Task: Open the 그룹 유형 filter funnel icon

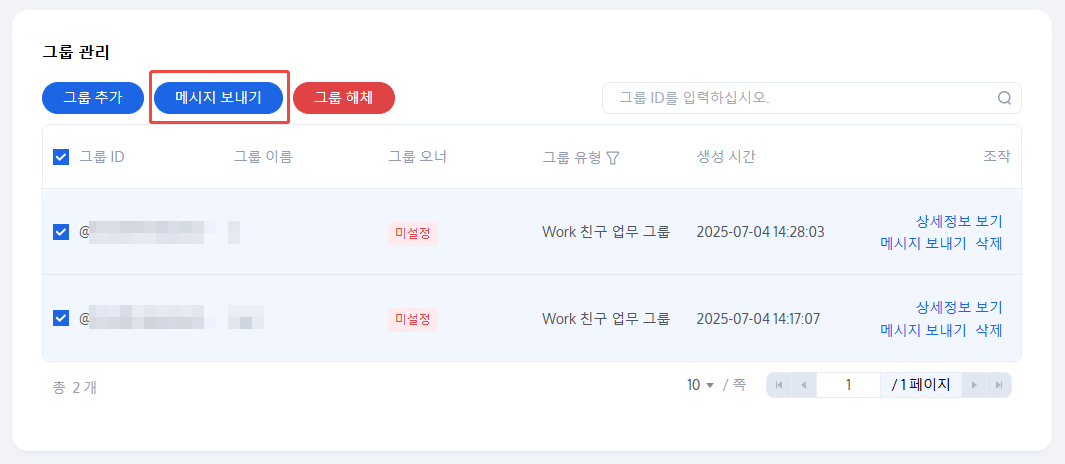Action: (x=613, y=158)
